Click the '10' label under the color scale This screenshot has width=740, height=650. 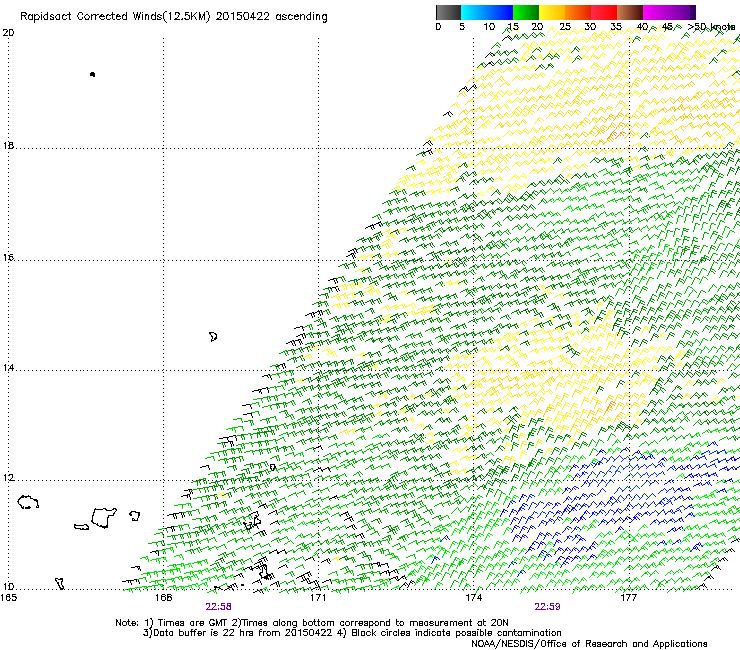[489, 27]
